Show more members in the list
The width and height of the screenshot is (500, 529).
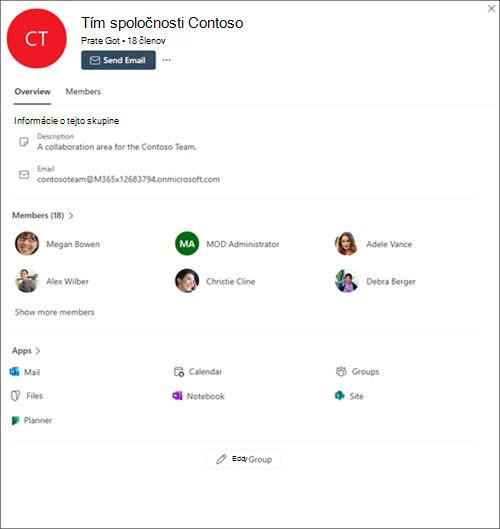tap(55, 312)
